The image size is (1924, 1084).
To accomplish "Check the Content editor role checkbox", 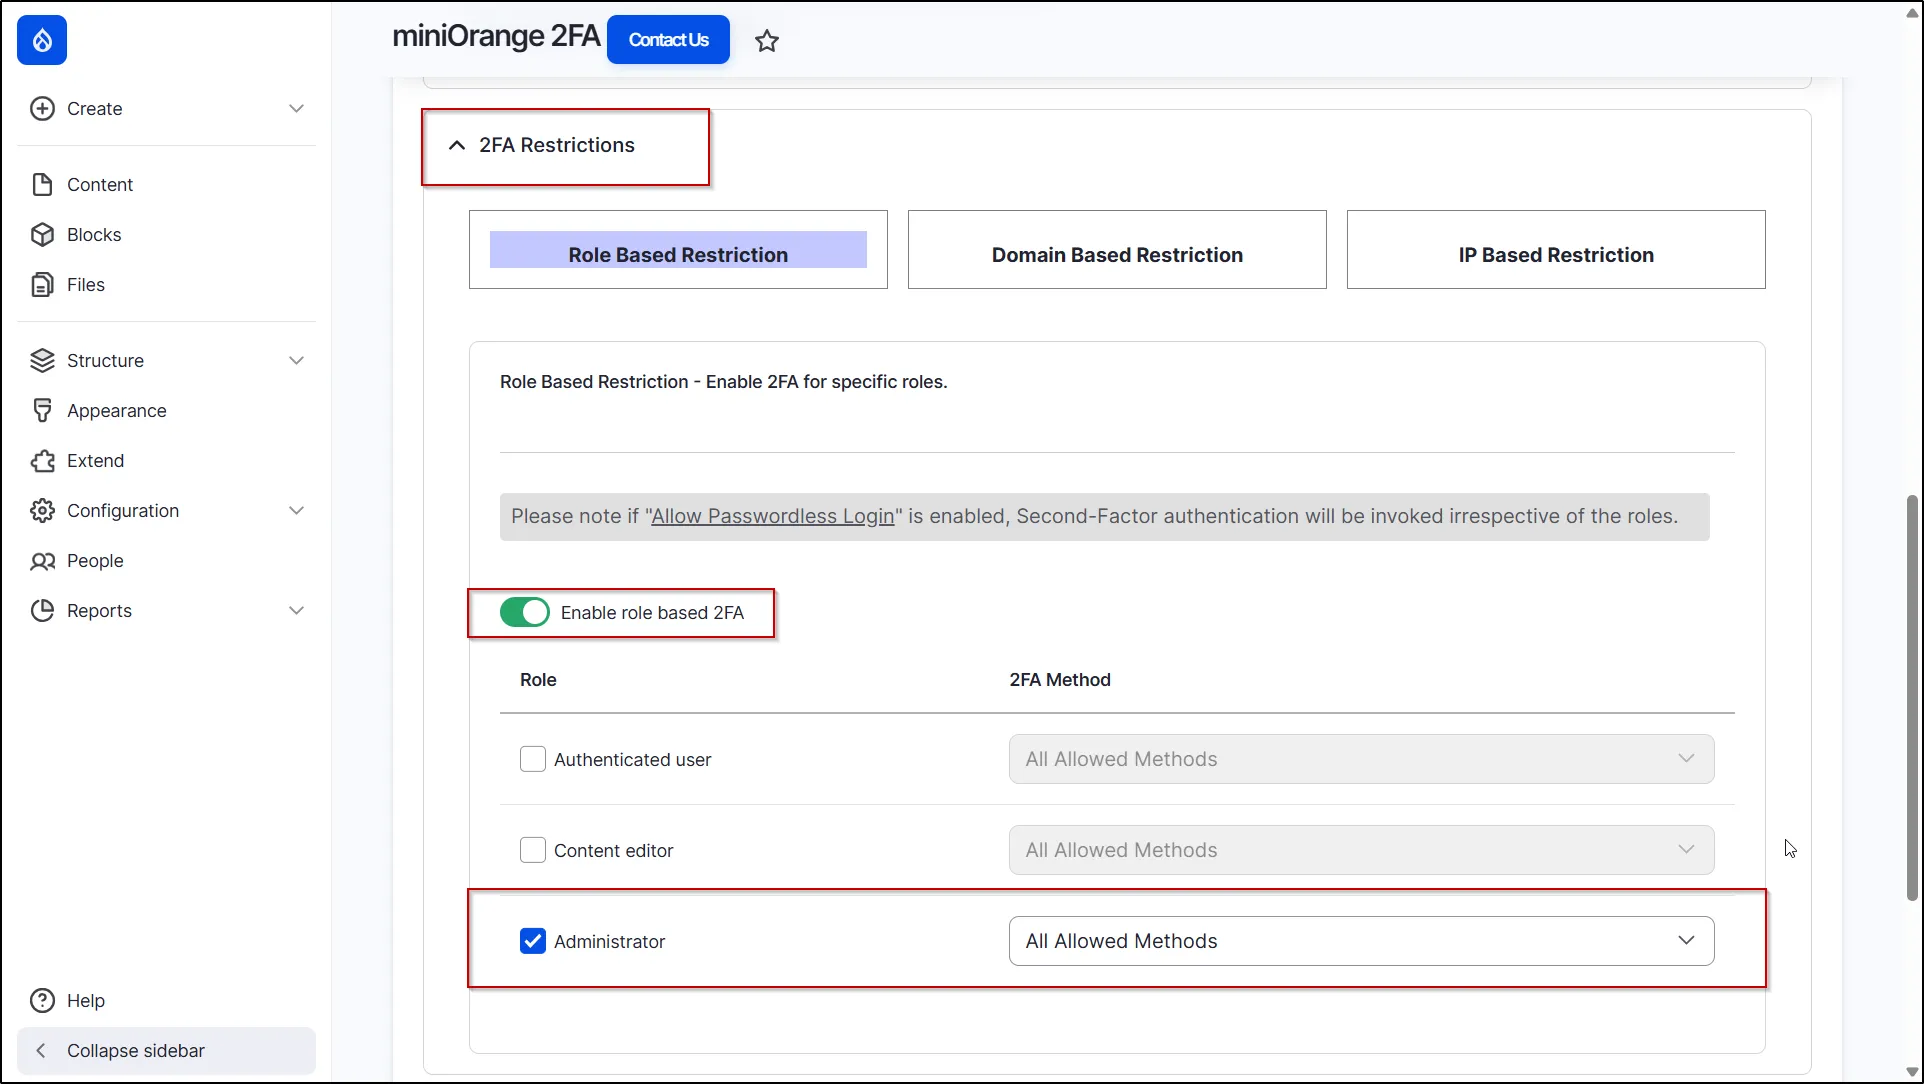I will 533,850.
